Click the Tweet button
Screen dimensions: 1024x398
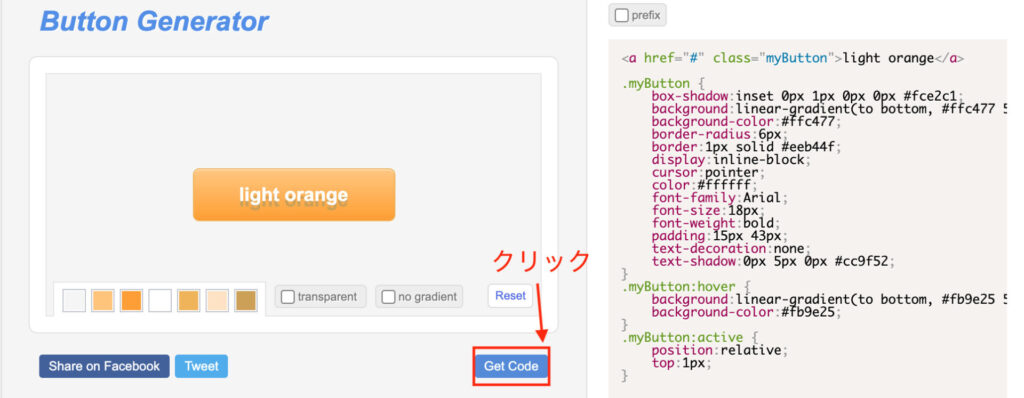(201, 366)
